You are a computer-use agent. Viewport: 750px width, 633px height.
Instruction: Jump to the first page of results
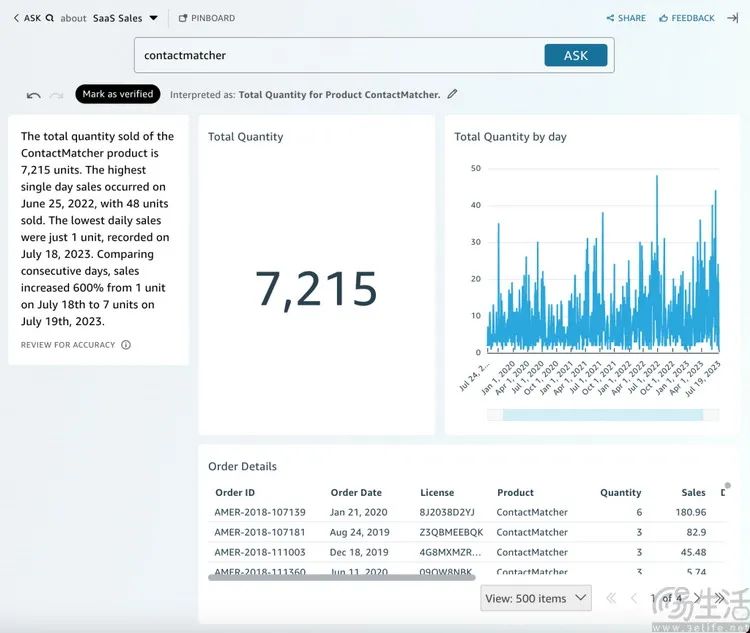point(611,598)
